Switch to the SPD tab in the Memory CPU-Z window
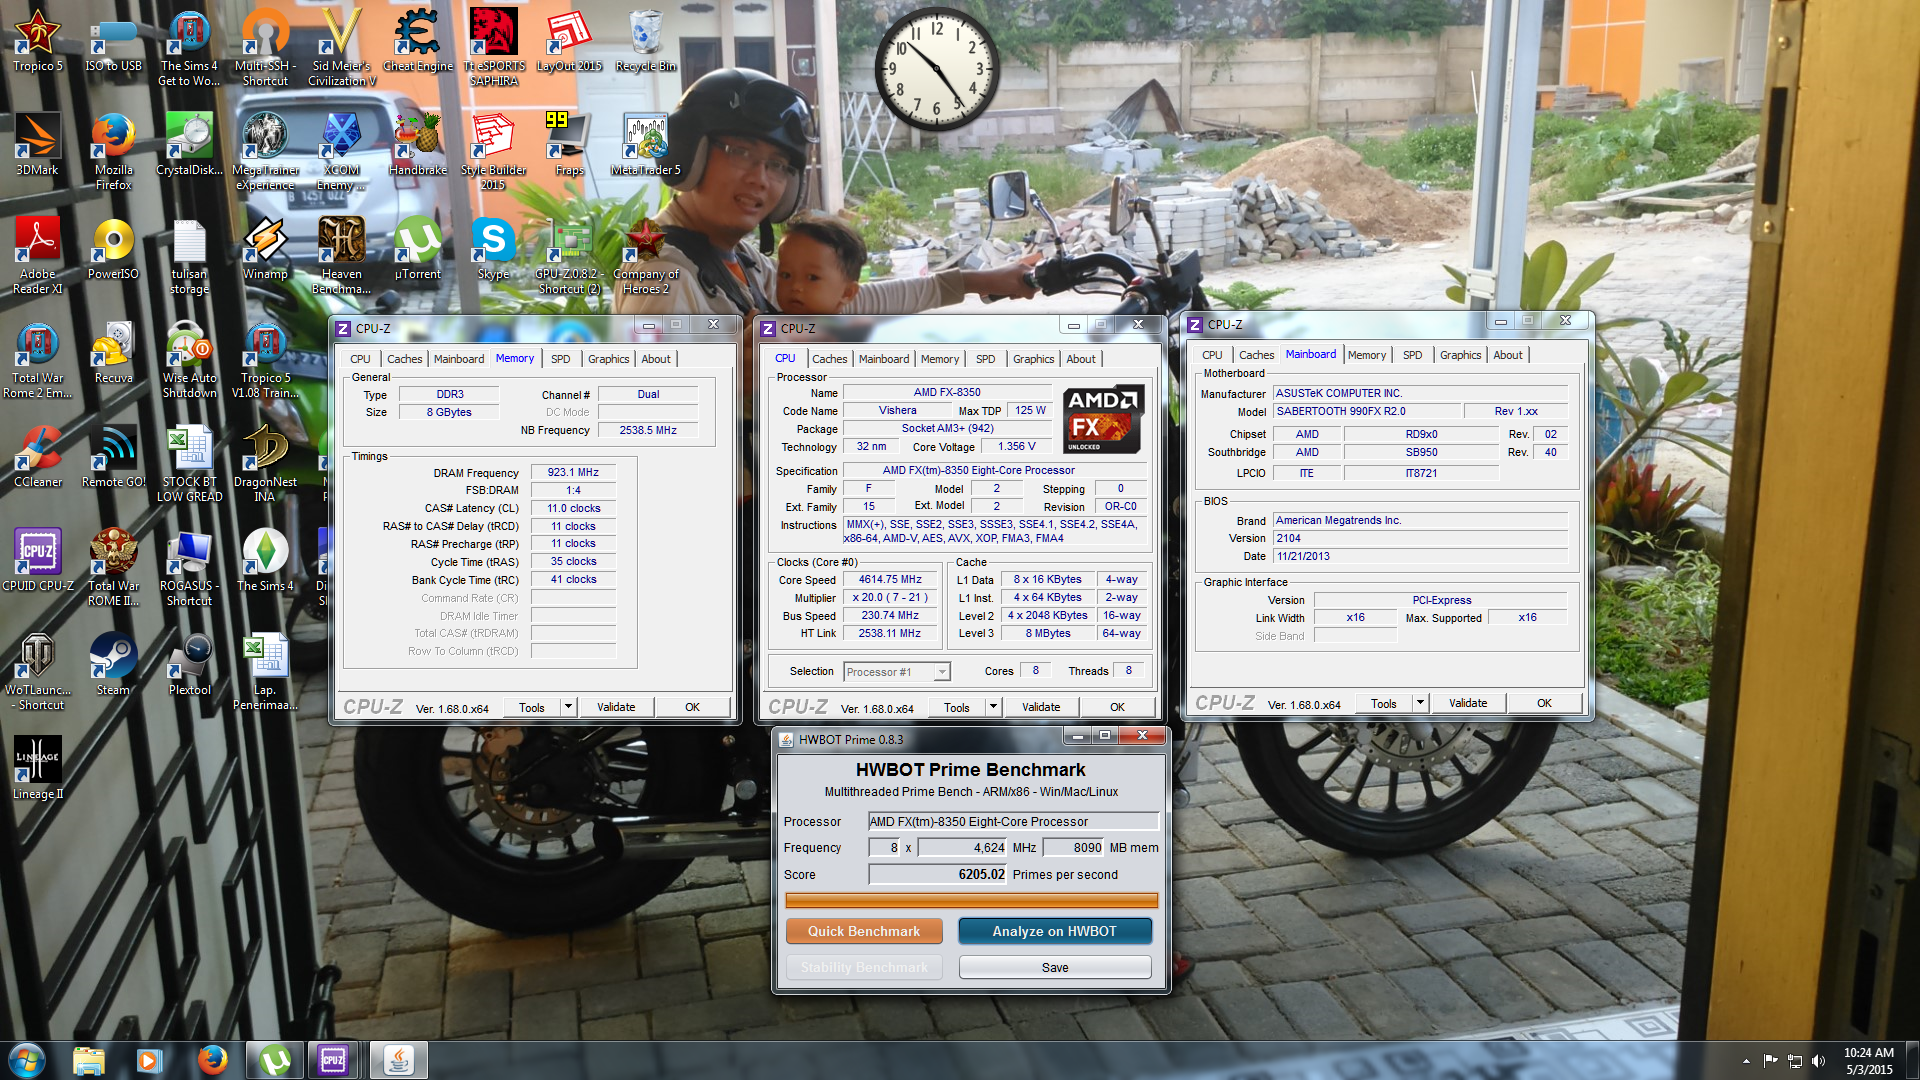This screenshot has height=1080, width=1920. (560, 359)
